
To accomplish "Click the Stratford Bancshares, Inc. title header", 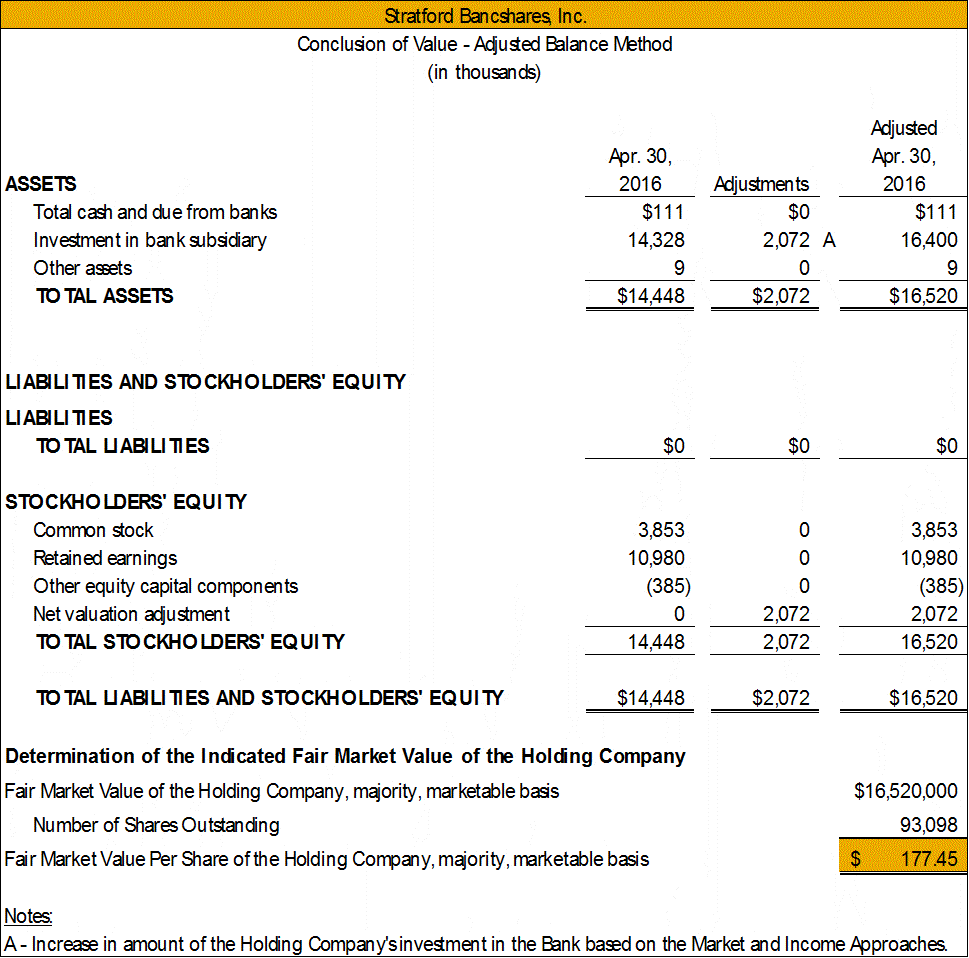I will (484, 16).
